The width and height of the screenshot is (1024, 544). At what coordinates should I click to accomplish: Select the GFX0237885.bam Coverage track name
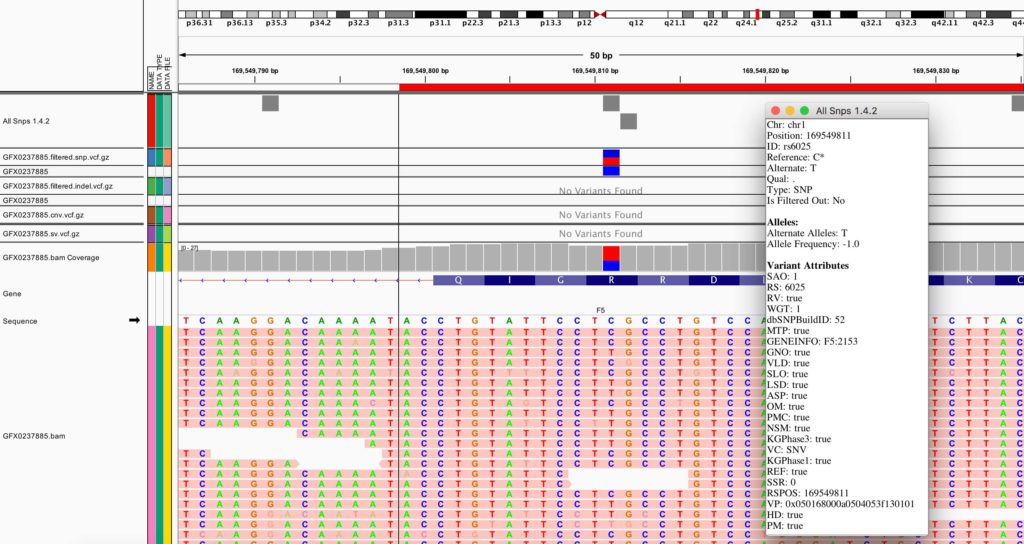click(x=51, y=257)
